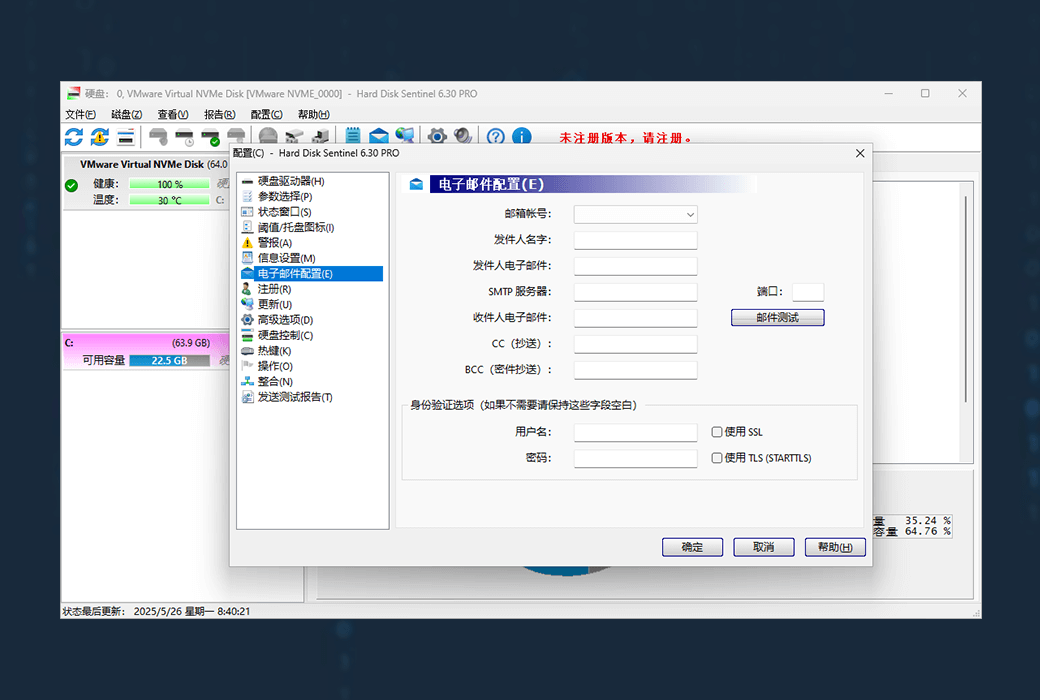Select 阈值/托盘图标(I) in the config tree
1040x700 pixels.
[x=296, y=227]
